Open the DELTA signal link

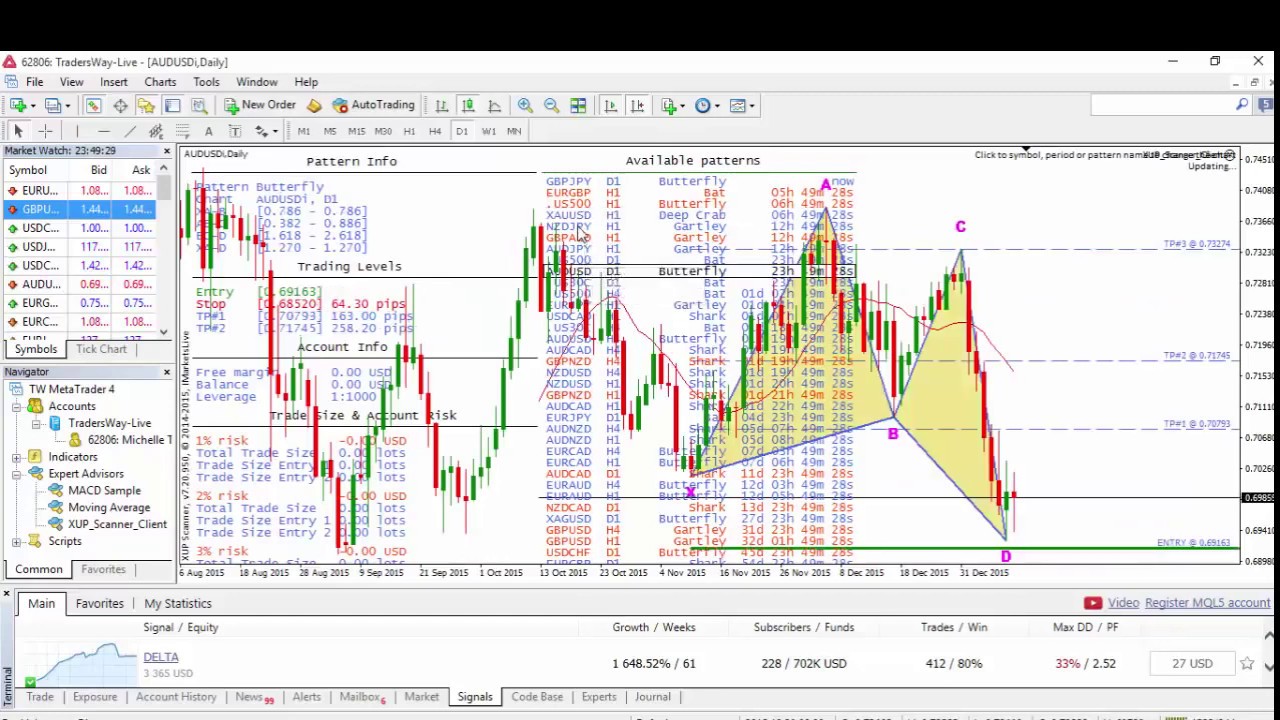[x=160, y=657]
